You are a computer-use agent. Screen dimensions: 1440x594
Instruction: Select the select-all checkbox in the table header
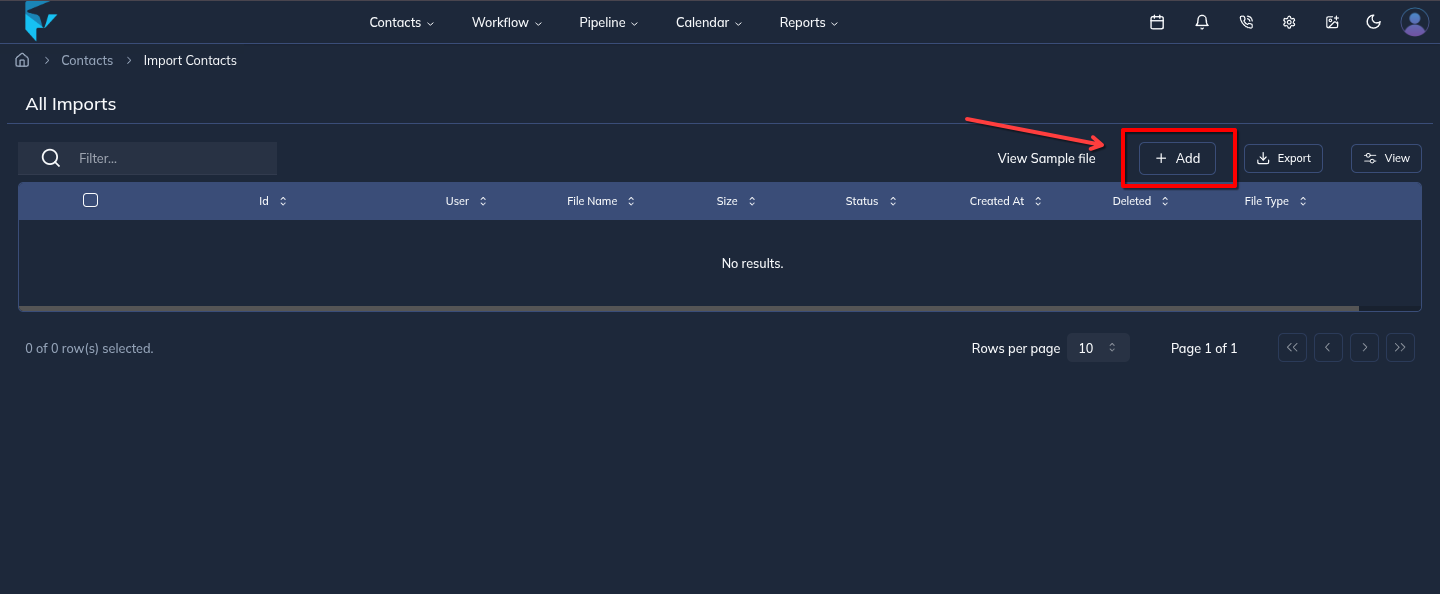coord(90,200)
